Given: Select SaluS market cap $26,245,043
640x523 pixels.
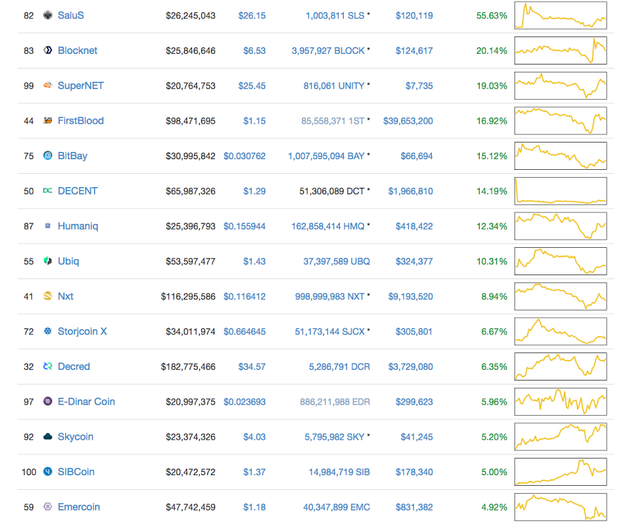Looking at the screenshot, I should point(191,16).
